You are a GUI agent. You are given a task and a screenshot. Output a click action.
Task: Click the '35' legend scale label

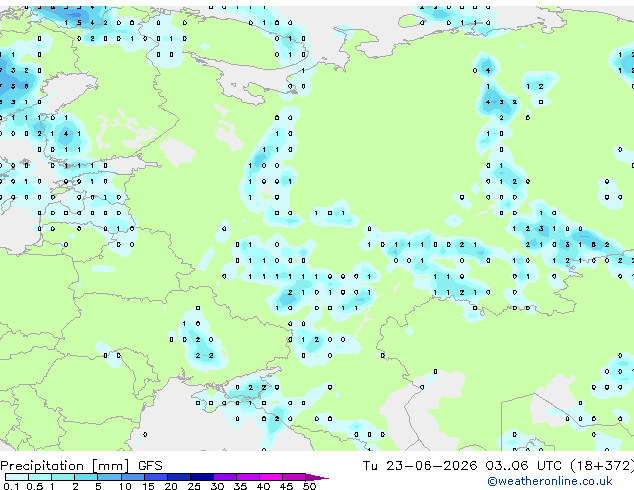click(240, 486)
